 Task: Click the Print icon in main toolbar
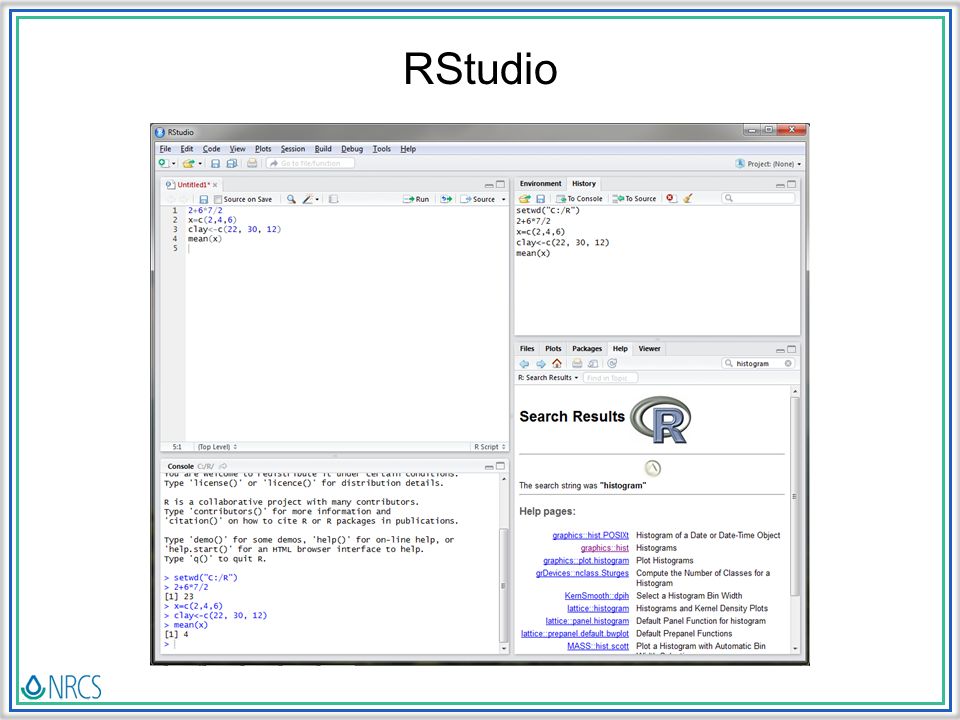(x=252, y=163)
